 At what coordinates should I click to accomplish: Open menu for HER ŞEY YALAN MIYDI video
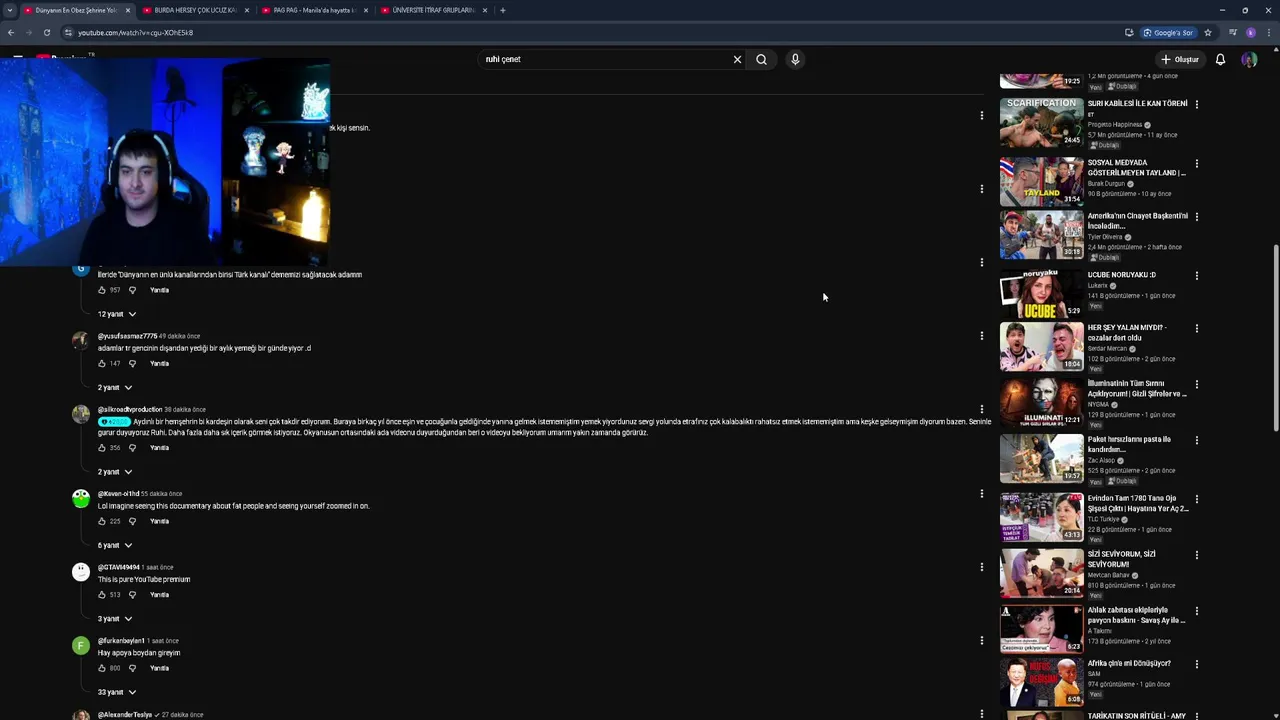click(x=1196, y=328)
